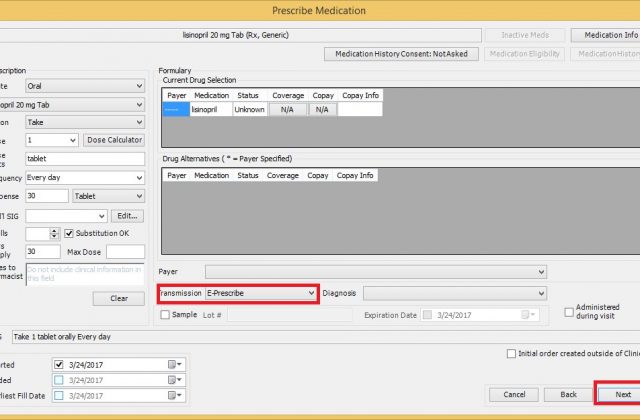Open the Ended date calendar picker
The image size is (640, 420).
179,380
